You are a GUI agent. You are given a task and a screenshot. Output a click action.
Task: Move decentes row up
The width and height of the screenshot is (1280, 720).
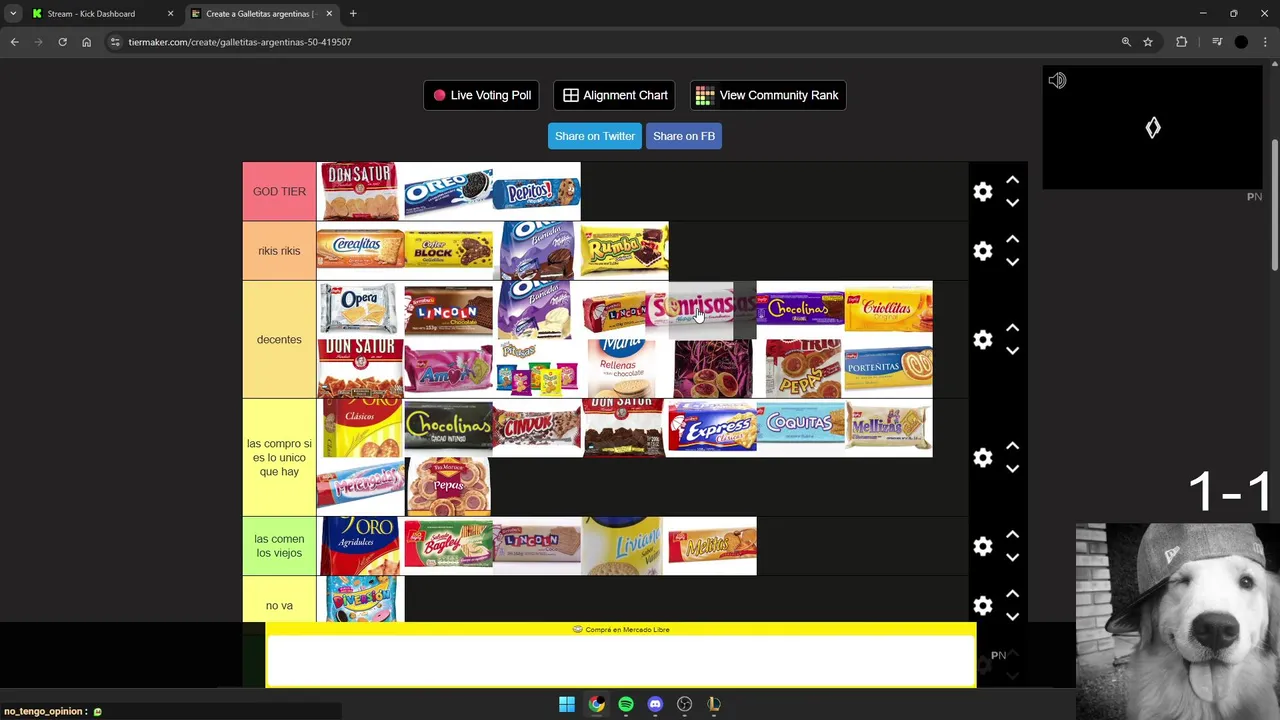tap(1012, 328)
